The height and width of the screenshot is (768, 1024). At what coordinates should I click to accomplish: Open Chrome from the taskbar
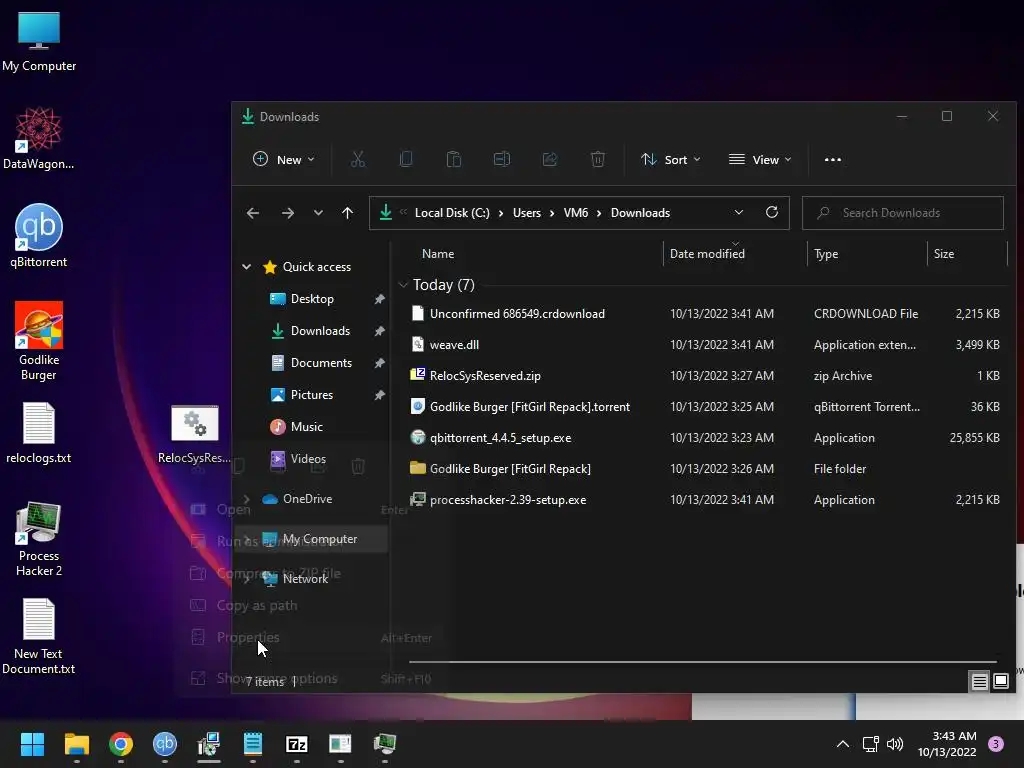click(121, 744)
